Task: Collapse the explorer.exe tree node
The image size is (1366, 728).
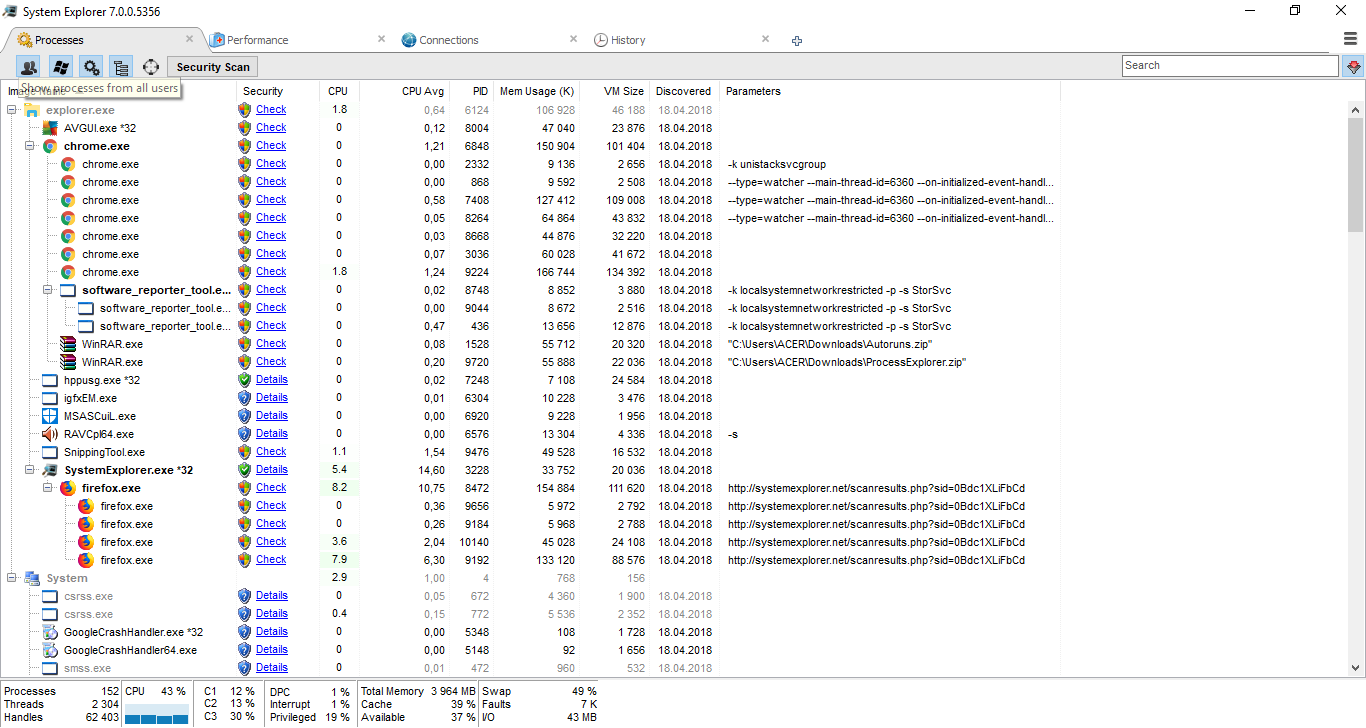Action: pyautogui.click(x=12, y=110)
